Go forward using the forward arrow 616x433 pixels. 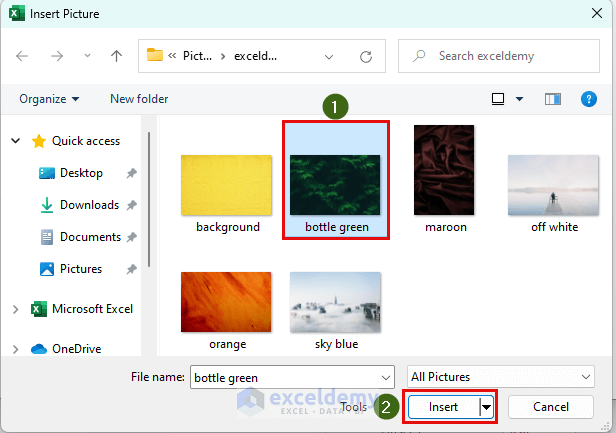(x=57, y=56)
